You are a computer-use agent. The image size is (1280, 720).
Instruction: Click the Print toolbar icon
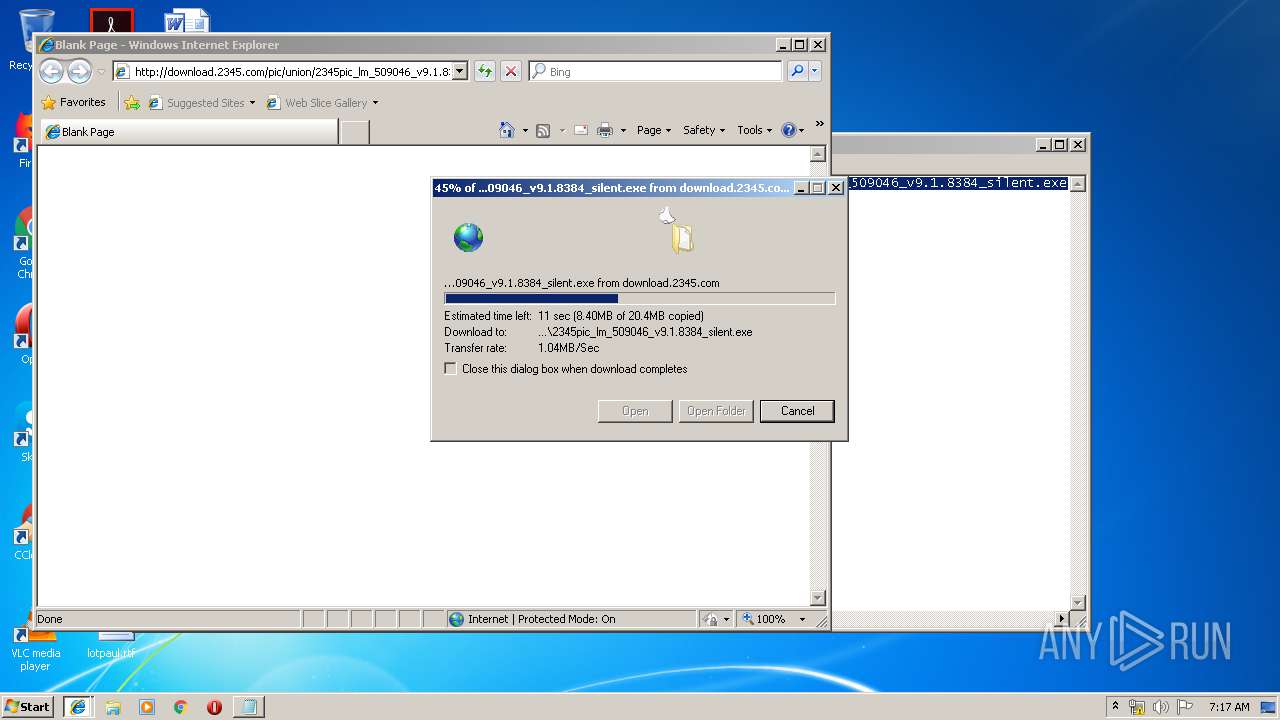[x=605, y=130]
